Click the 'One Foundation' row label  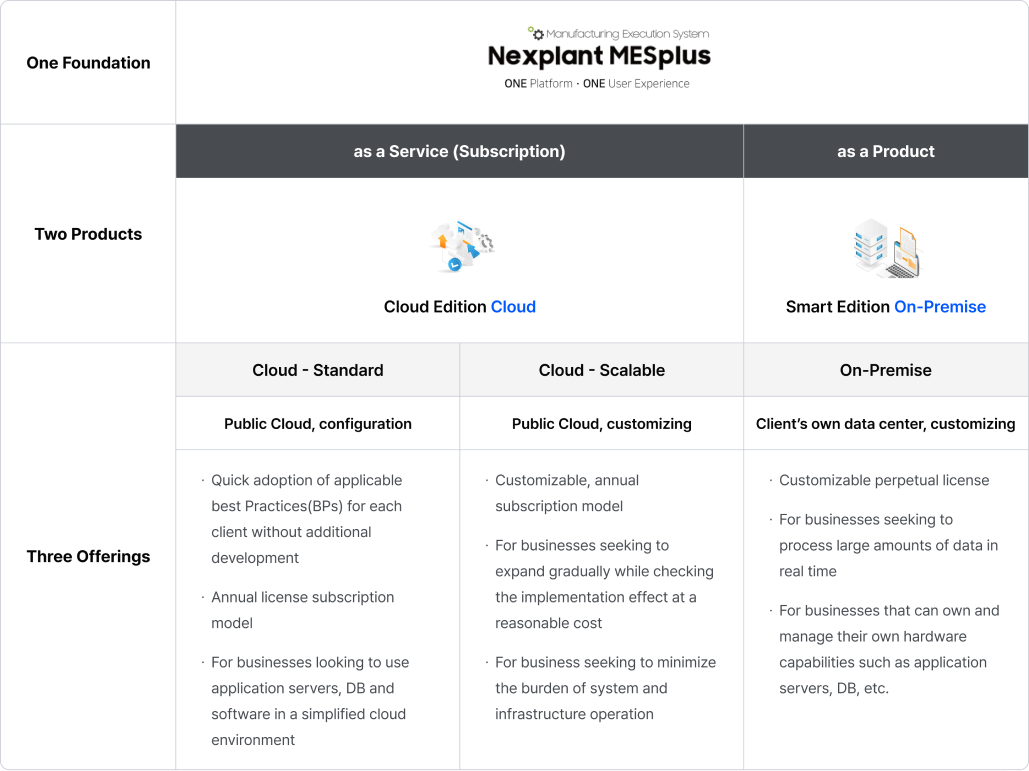pyautogui.click(x=89, y=63)
